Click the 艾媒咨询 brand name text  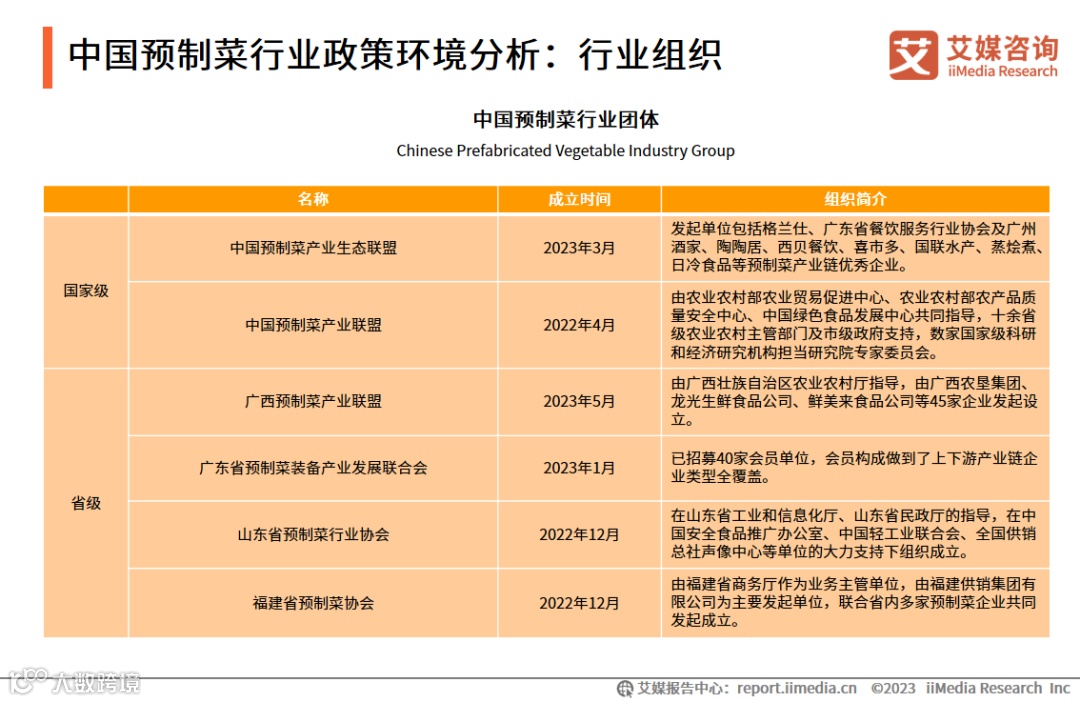[x=1003, y=48]
